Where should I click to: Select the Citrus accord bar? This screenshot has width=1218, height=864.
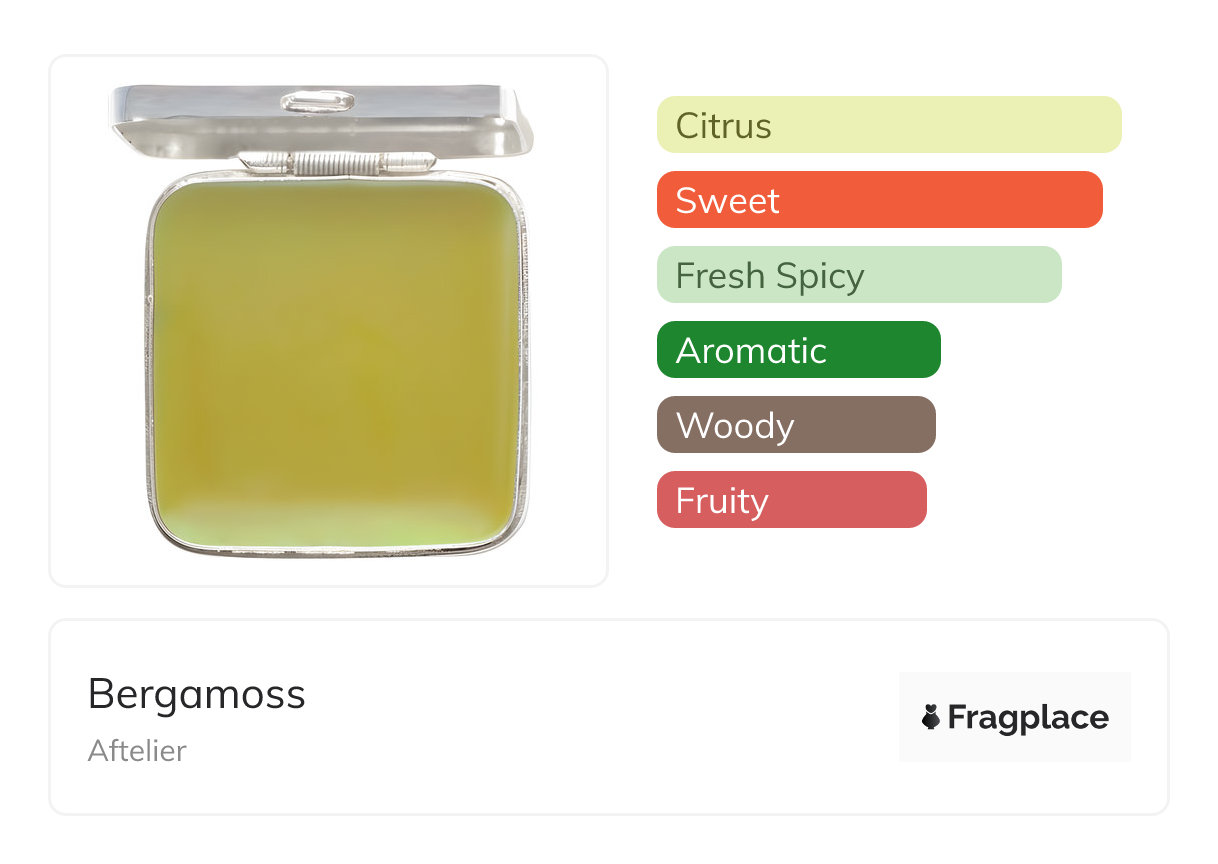888,125
